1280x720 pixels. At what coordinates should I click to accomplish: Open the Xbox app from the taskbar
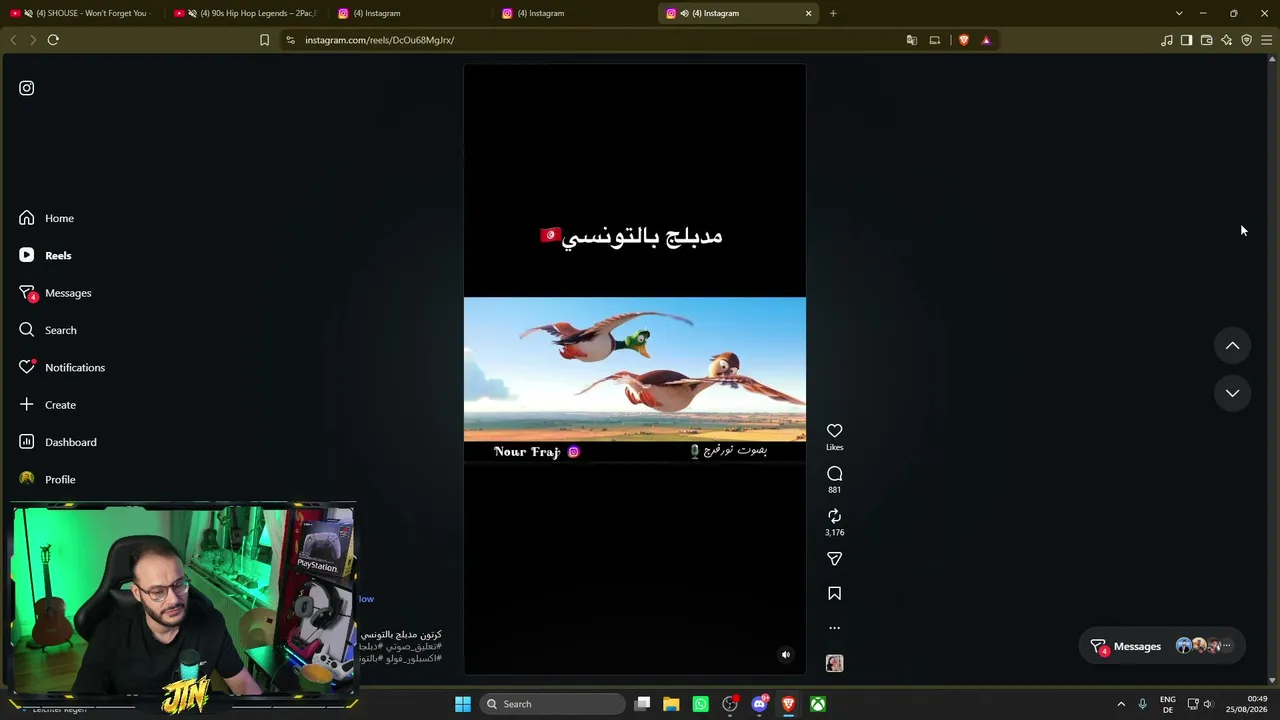click(x=818, y=704)
